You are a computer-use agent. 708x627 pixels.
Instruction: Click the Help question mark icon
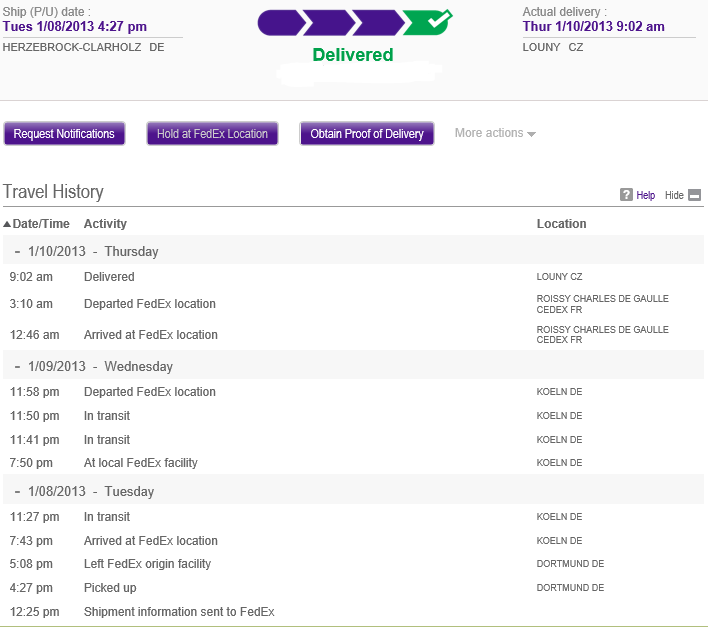(626, 195)
